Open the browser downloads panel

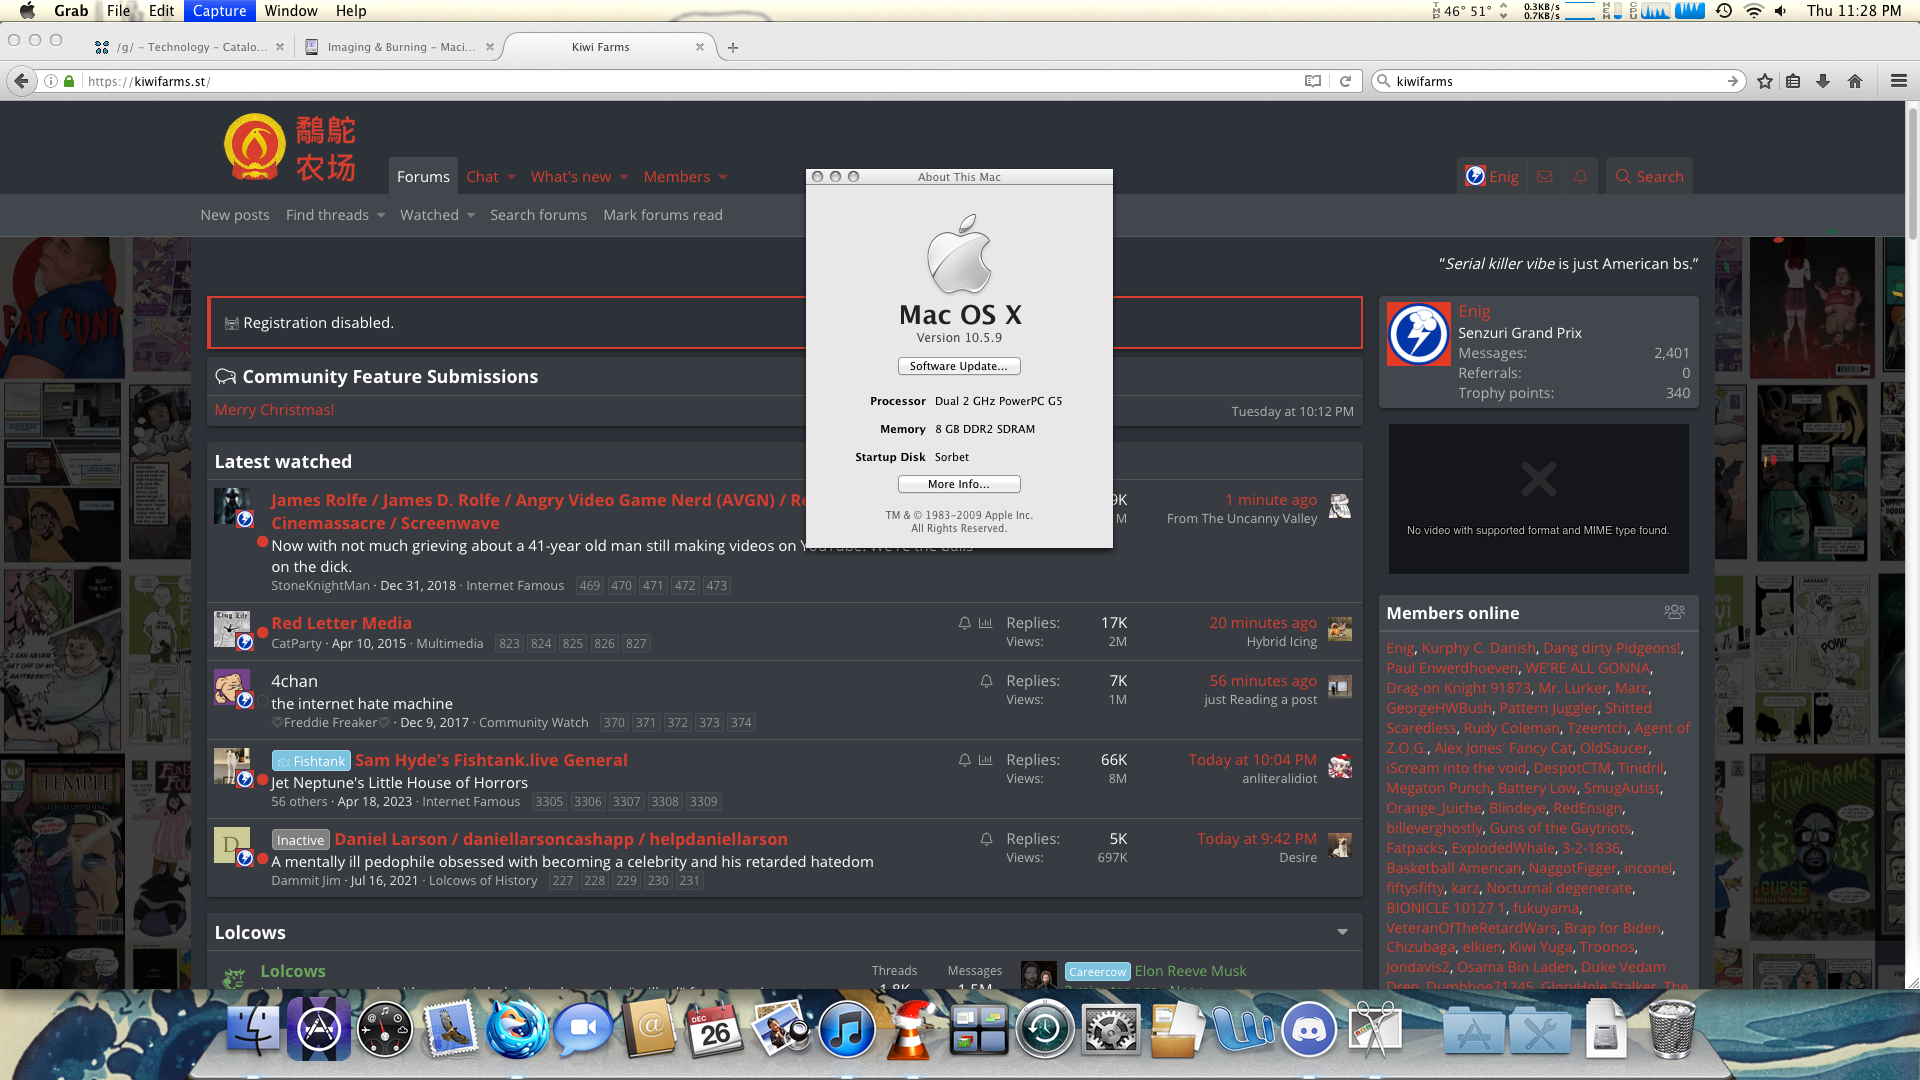[1823, 81]
